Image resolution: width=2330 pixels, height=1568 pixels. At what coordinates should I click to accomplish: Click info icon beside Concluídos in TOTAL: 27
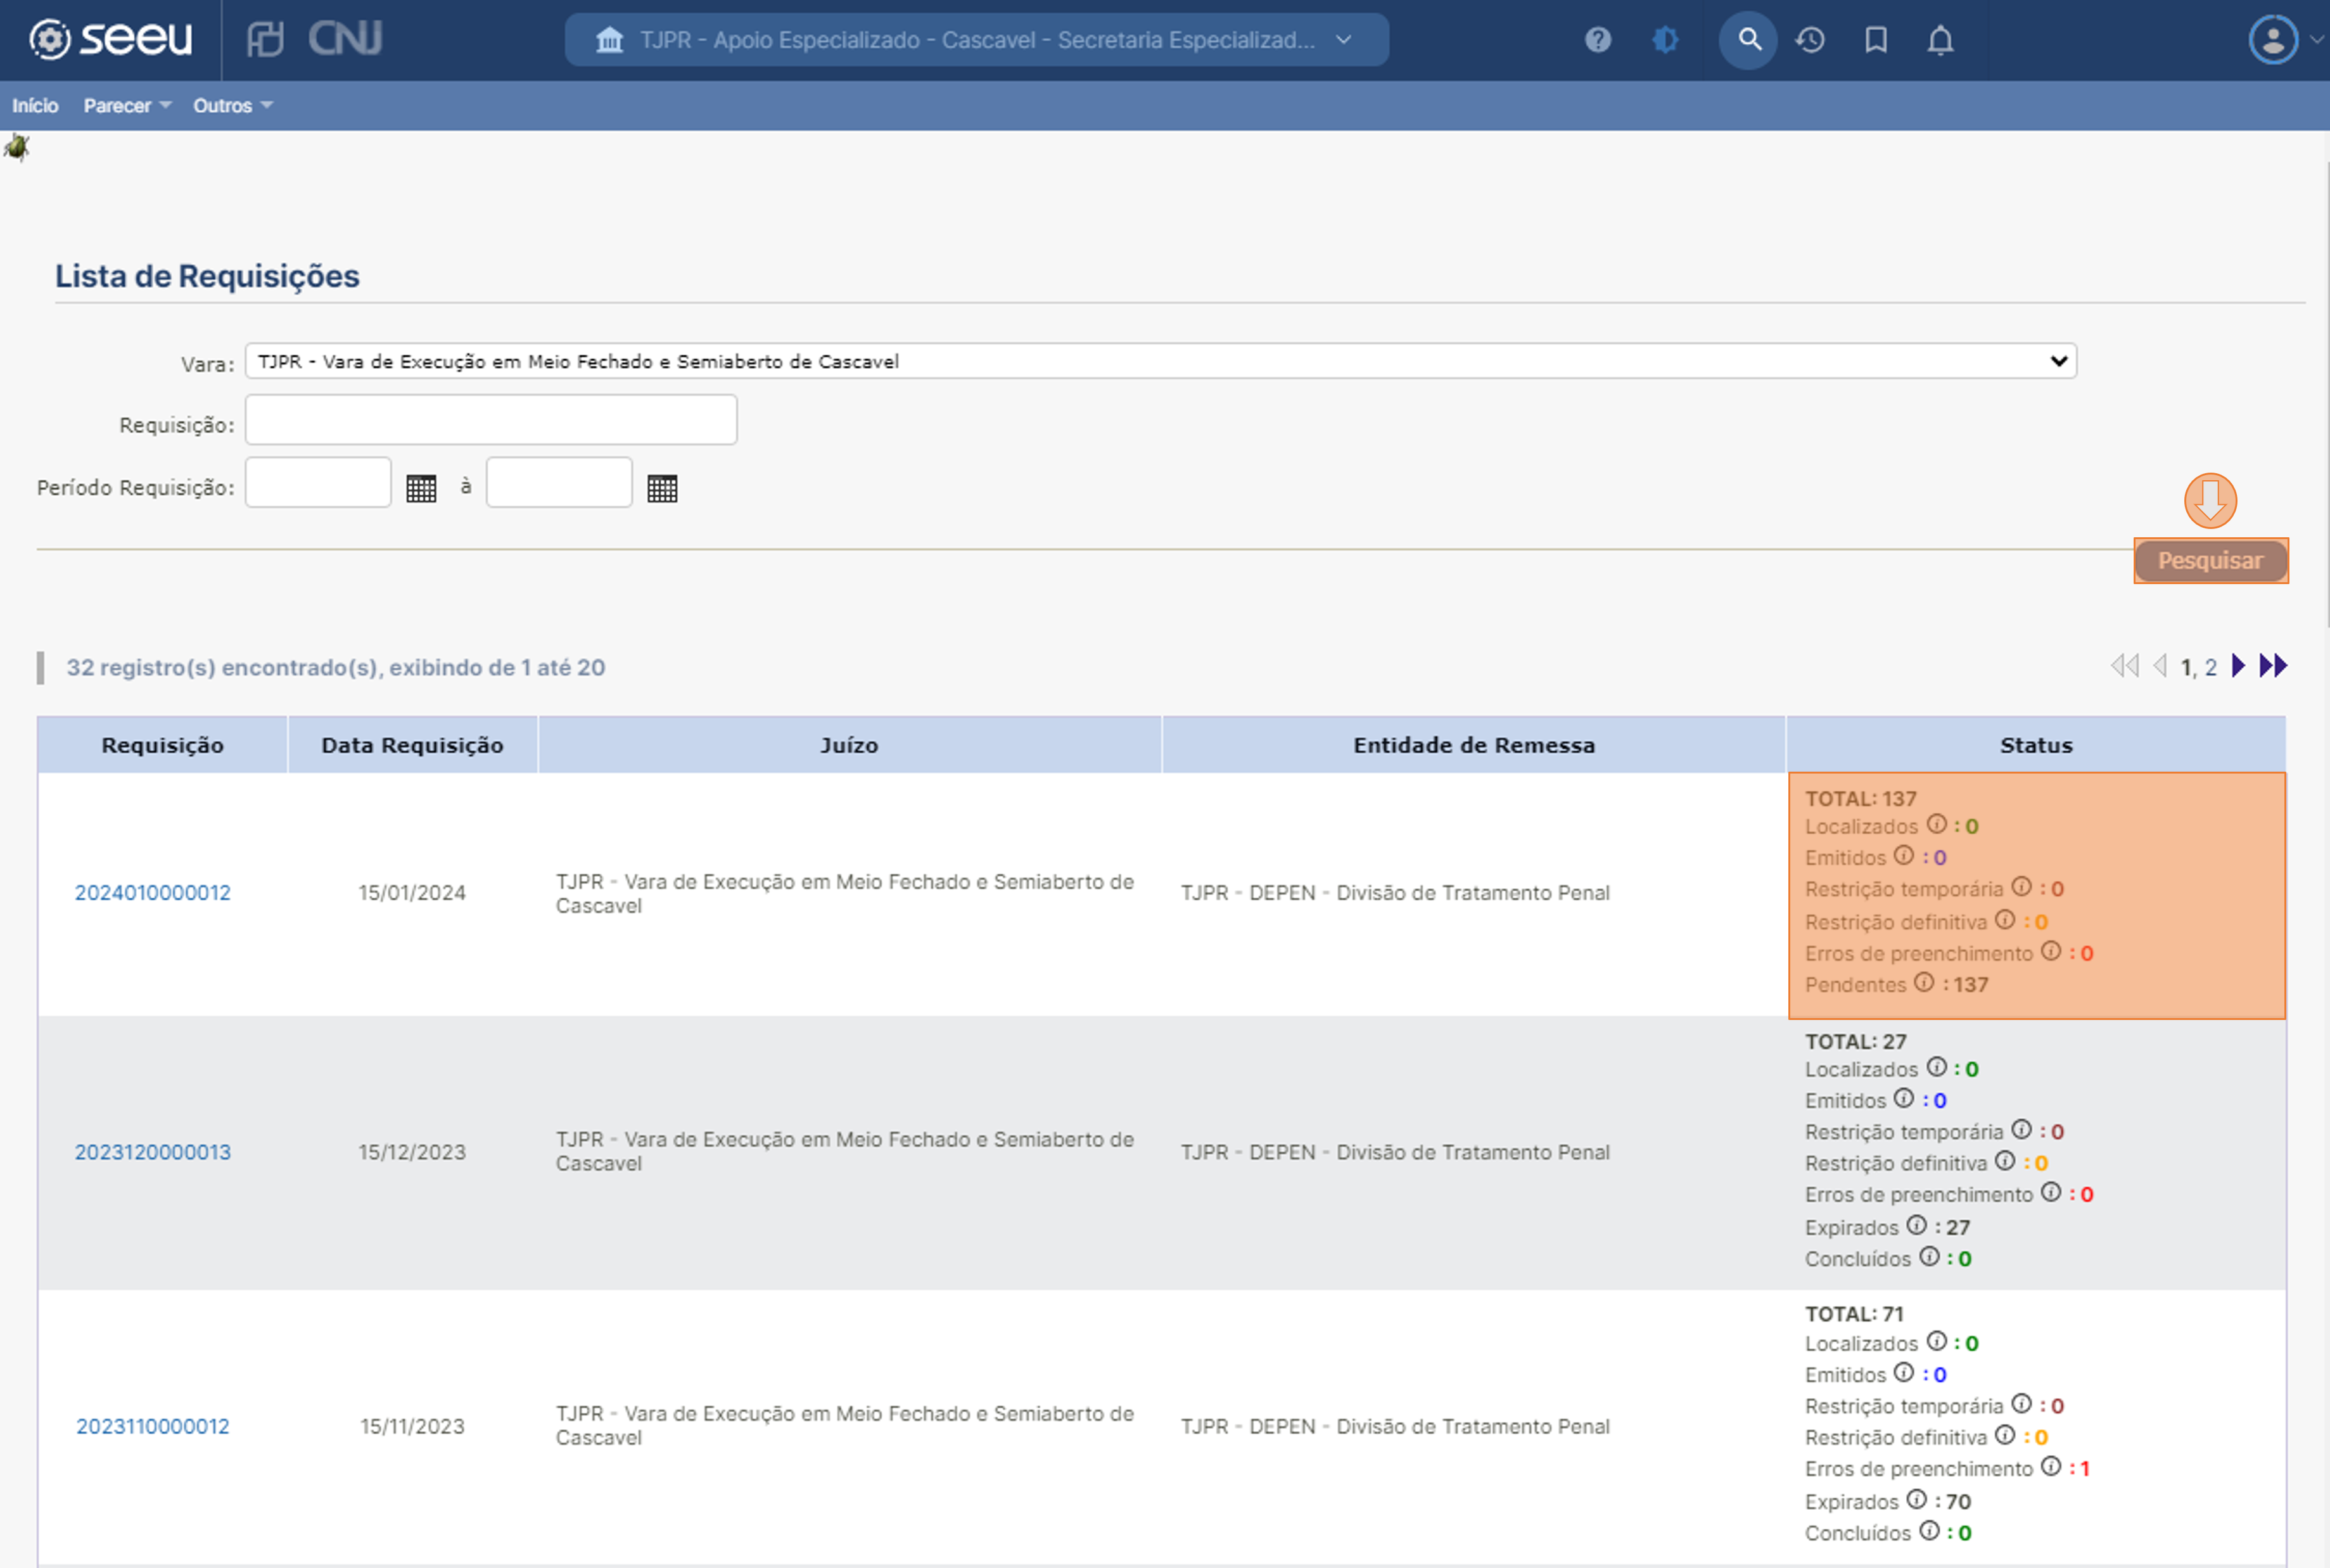[x=1930, y=1256]
